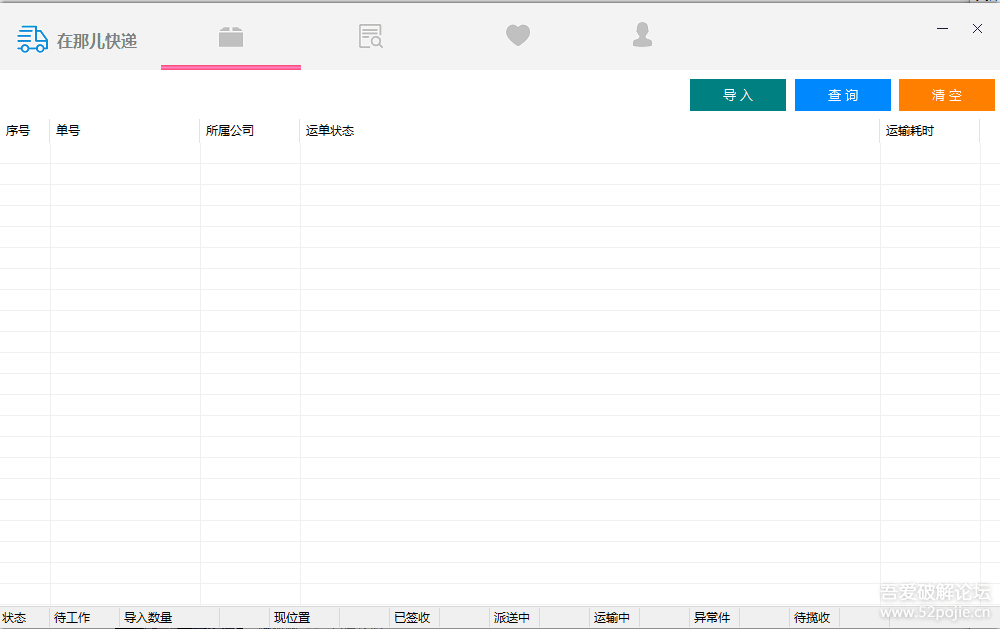Select the 已签收 status bar item
Viewport: 1000px width, 629px height.
click(x=412, y=617)
